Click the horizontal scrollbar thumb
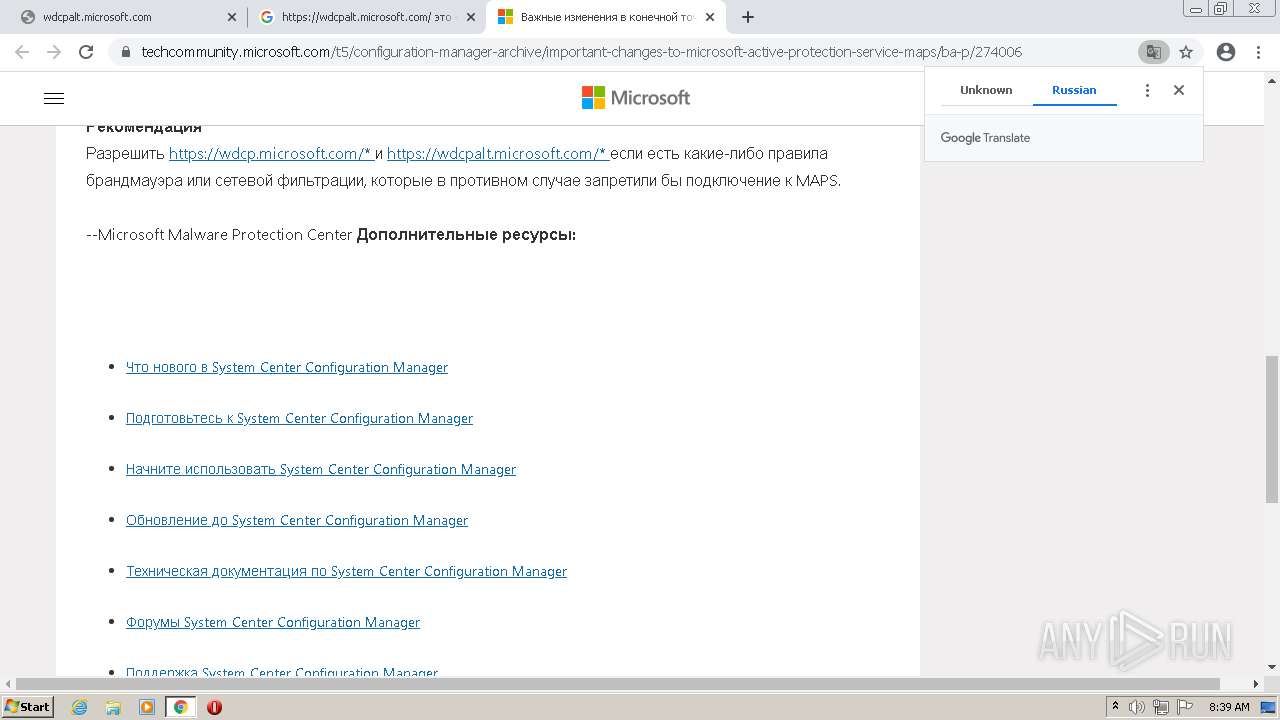Screen dimensions: 1280x720 [617, 684]
